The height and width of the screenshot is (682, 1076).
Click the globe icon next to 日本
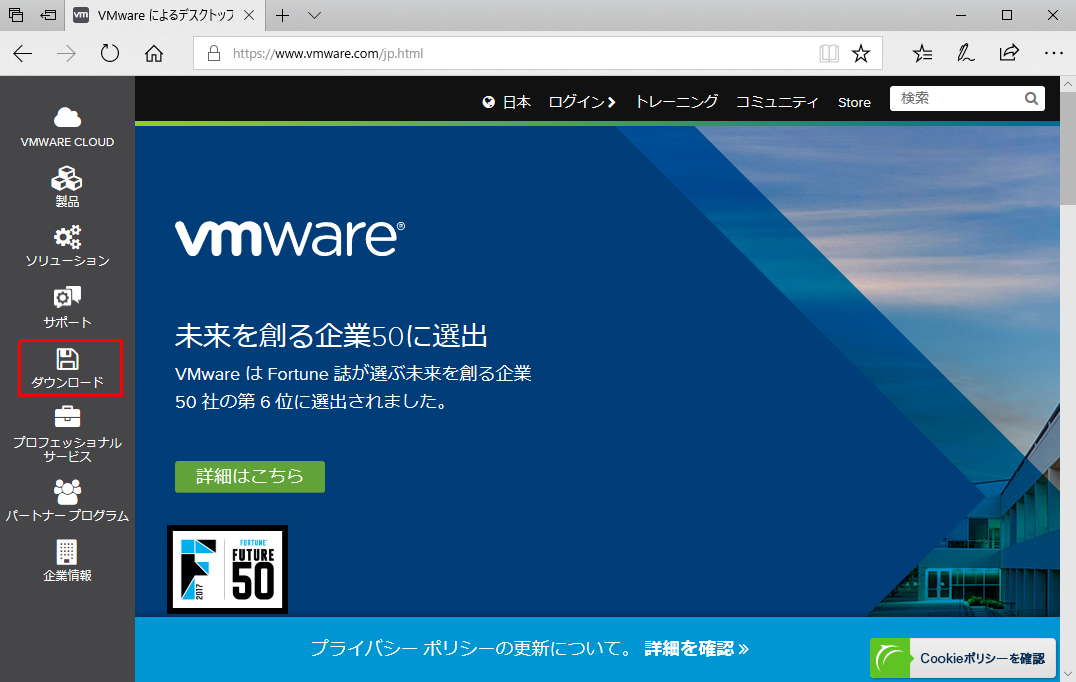(488, 102)
